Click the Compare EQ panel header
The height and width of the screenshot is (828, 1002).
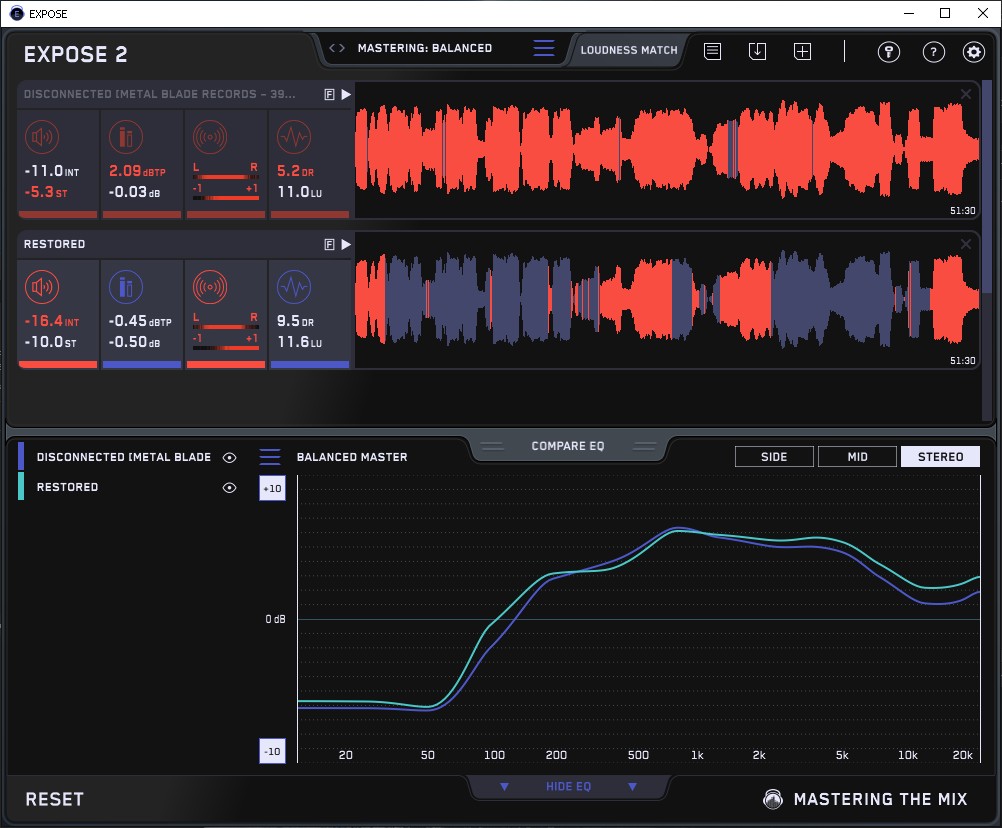pos(568,446)
